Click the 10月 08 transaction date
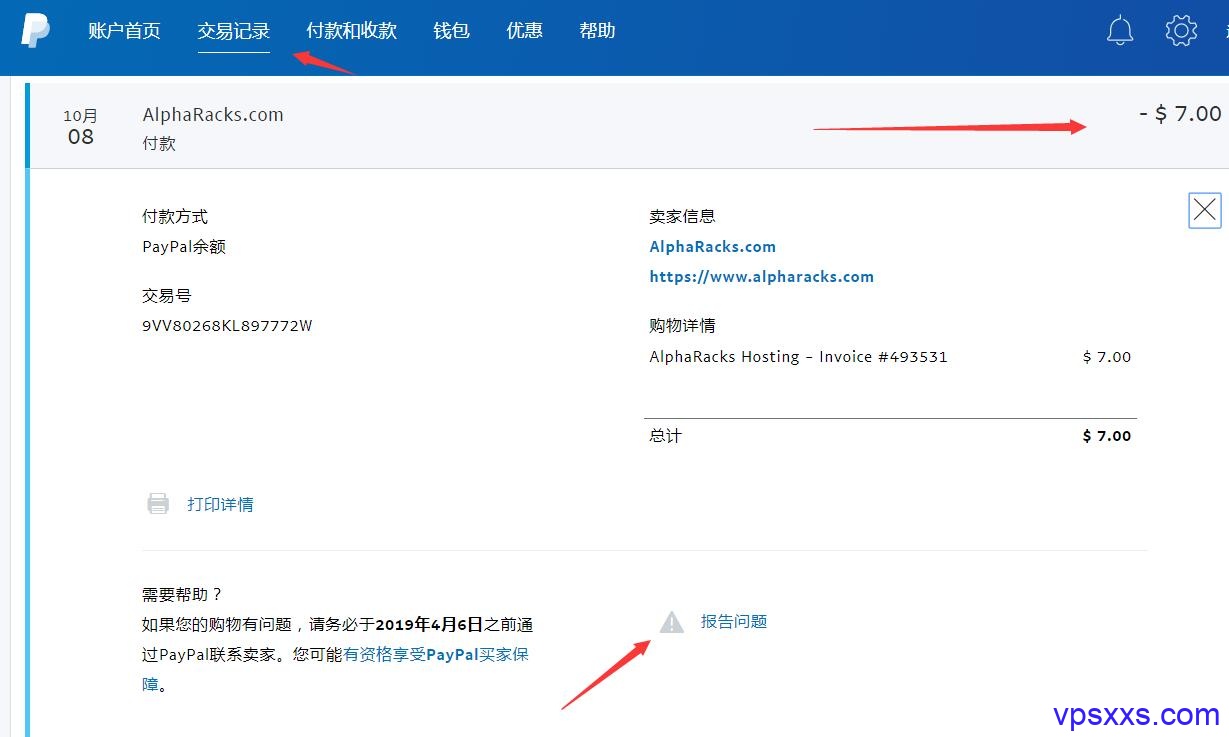The image size is (1229, 737). point(81,127)
